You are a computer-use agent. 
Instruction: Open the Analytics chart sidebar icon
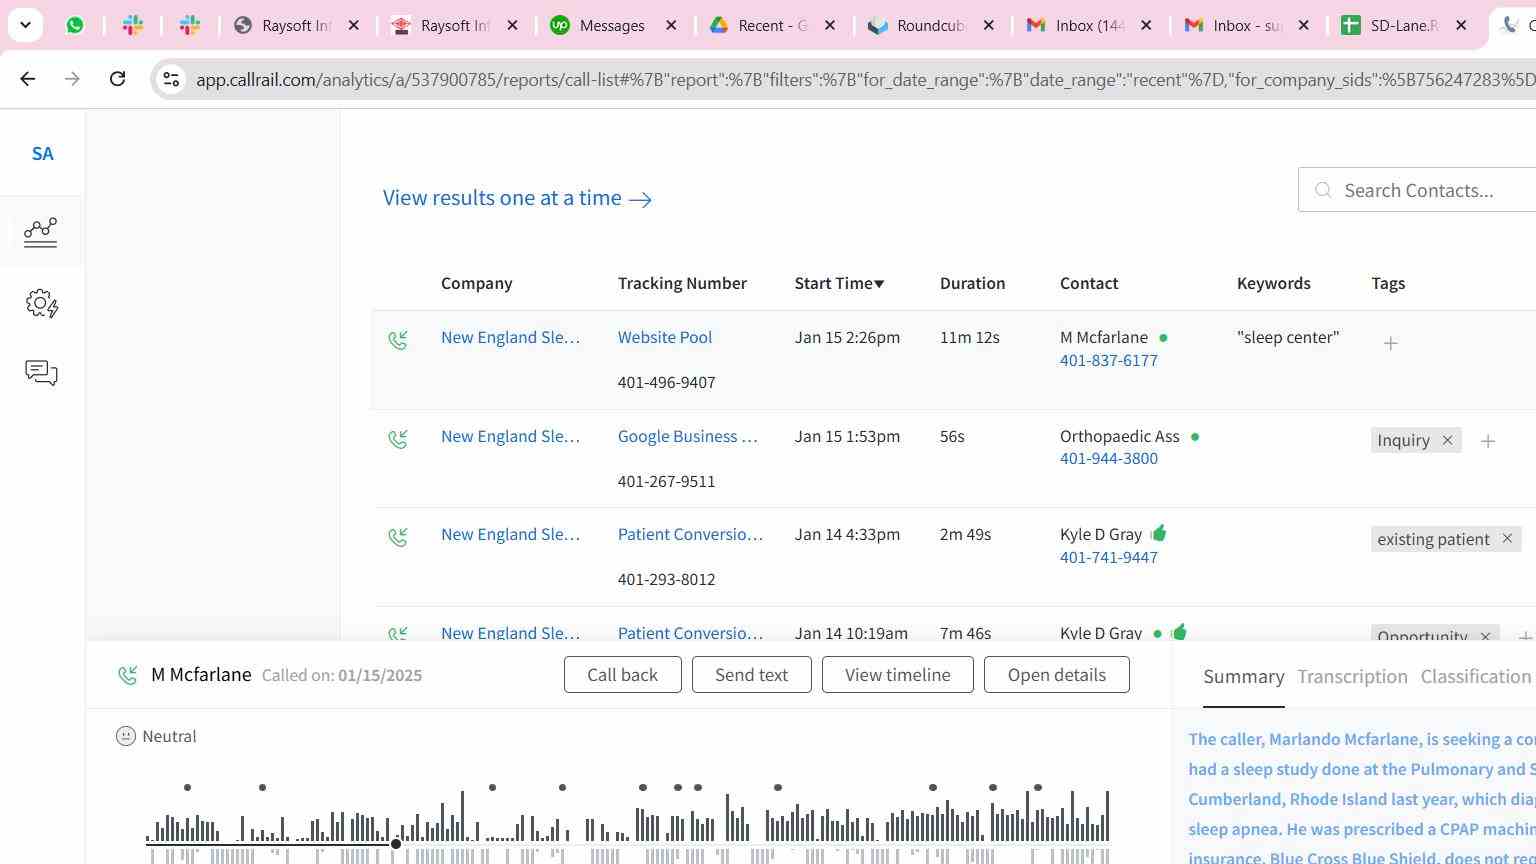pyautogui.click(x=41, y=232)
